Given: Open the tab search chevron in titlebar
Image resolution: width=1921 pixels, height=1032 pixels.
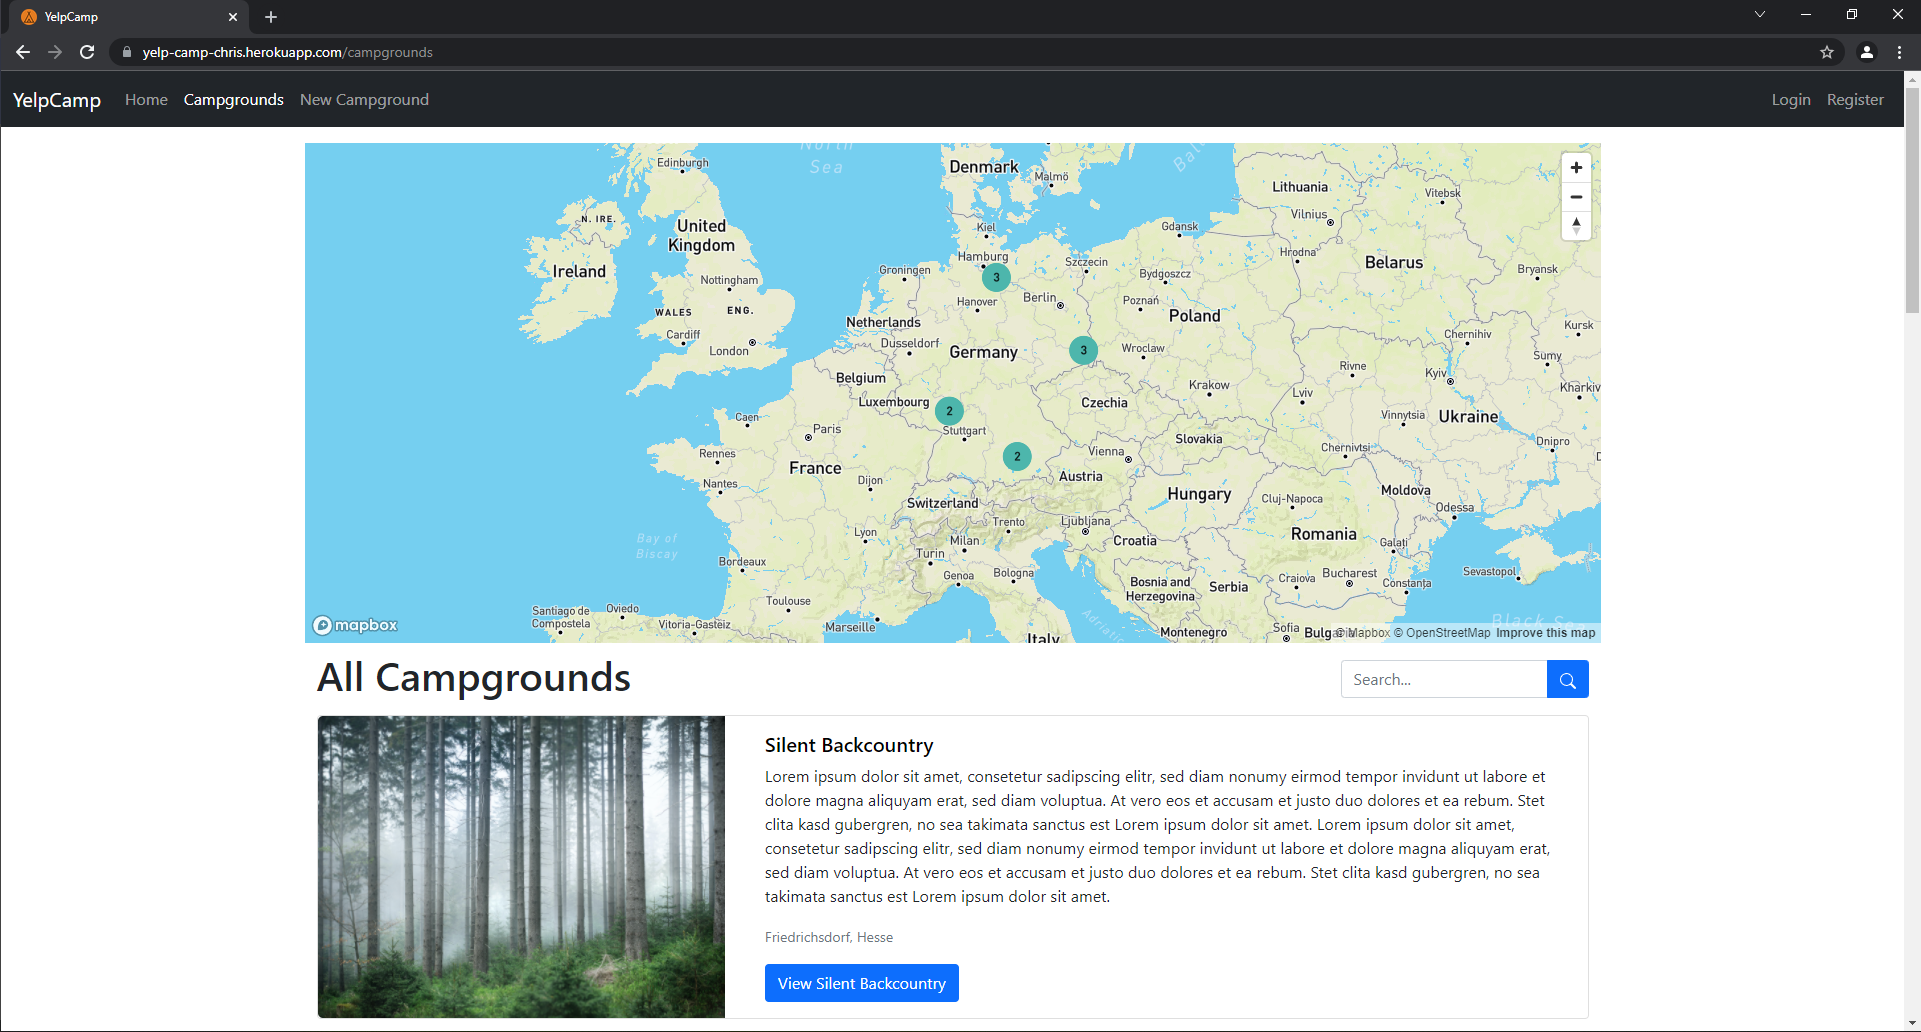Looking at the screenshot, I should coord(1759,14).
